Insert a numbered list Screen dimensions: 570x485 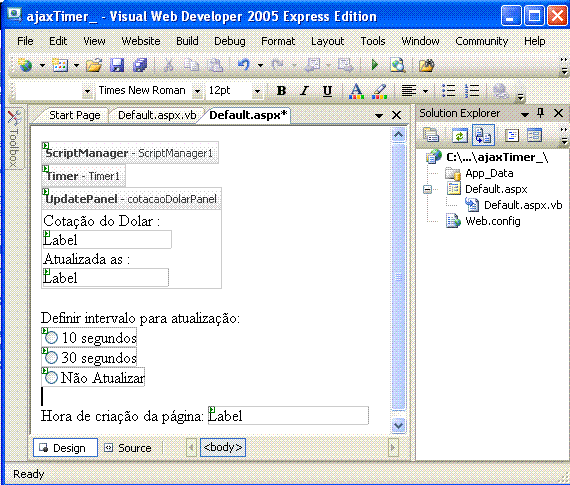(472, 91)
